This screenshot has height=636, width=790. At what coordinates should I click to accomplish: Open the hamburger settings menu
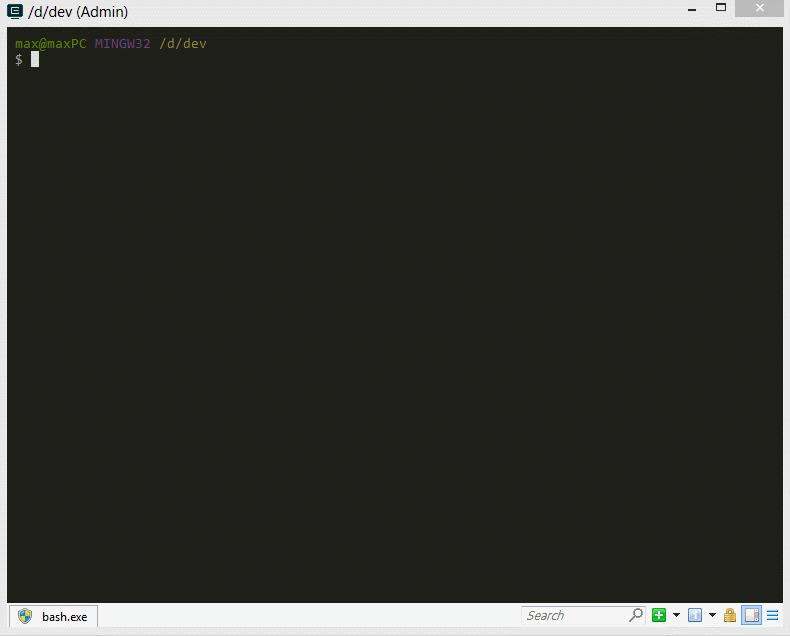pyautogui.click(x=772, y=615)
